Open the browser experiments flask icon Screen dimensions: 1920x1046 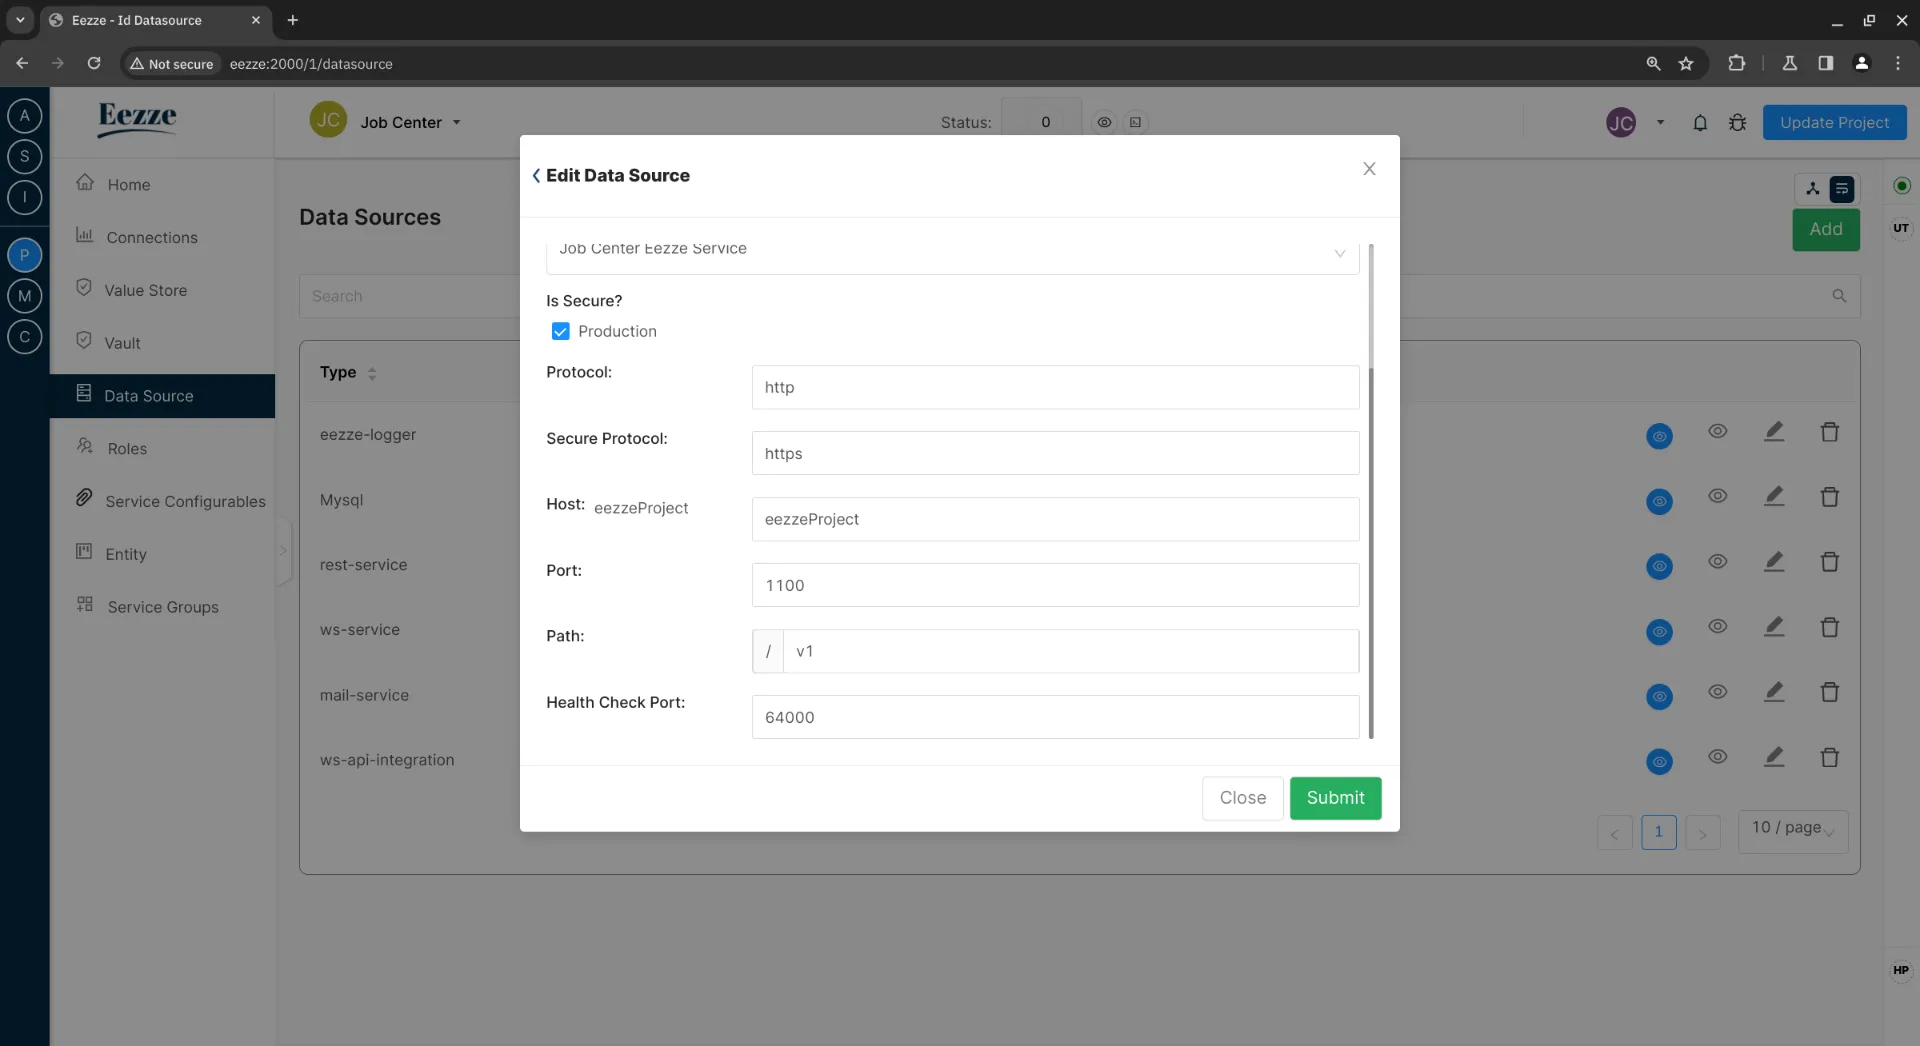coord(1789,63)
